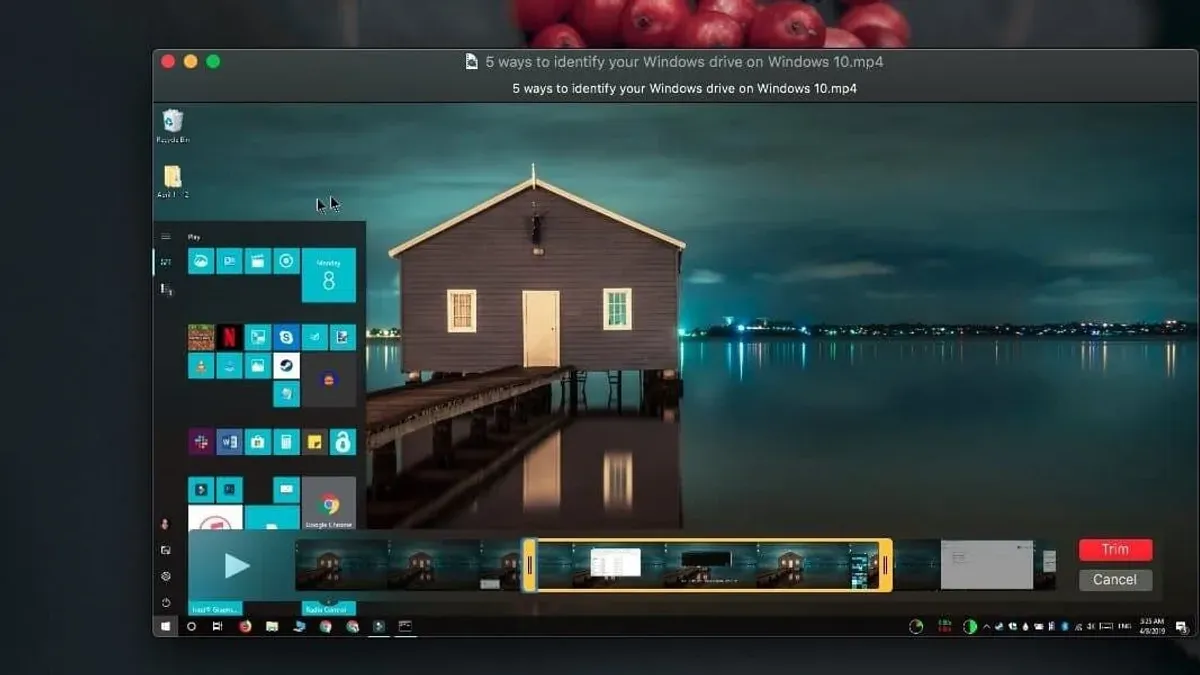The width and height of the screenshot is (1200, 675).
Task: Click the Power icon in Start menu
Action: pos(166,603)
